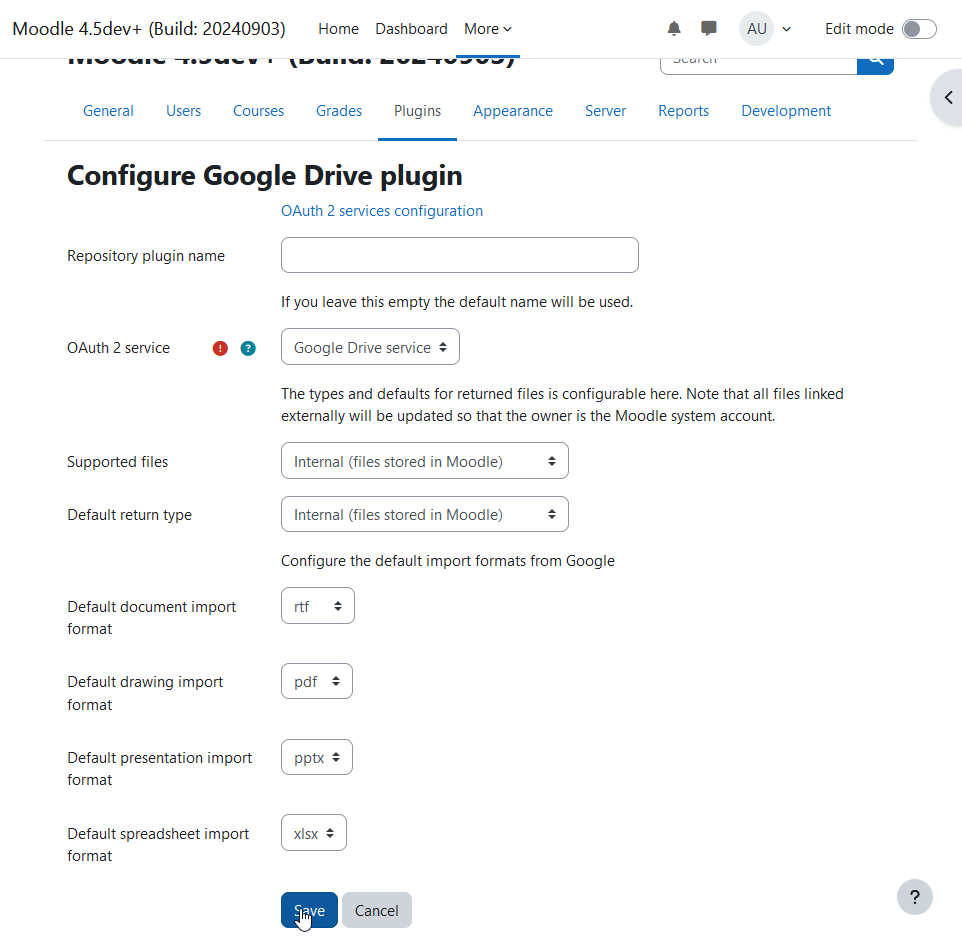Switch to the General tab

[x=108, y=111]
